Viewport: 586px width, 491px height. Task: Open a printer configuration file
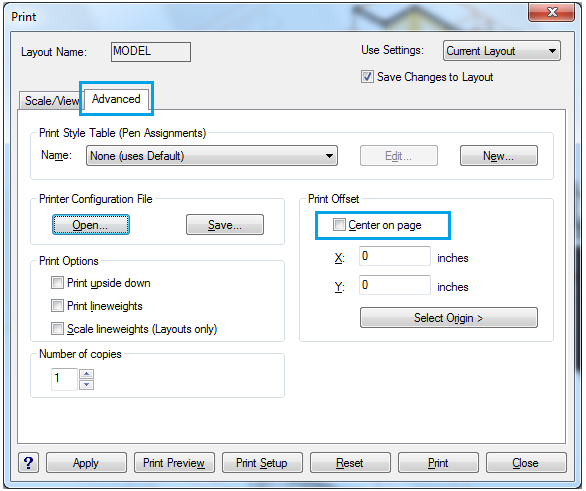[x=91, y=225]
